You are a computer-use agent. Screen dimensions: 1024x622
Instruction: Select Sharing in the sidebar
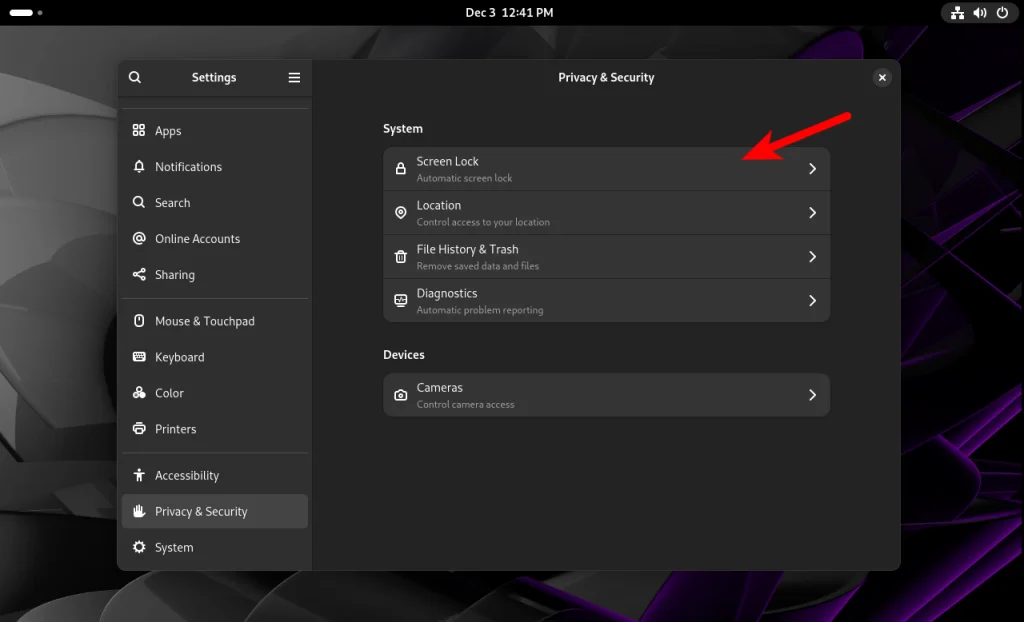(215, 274)
